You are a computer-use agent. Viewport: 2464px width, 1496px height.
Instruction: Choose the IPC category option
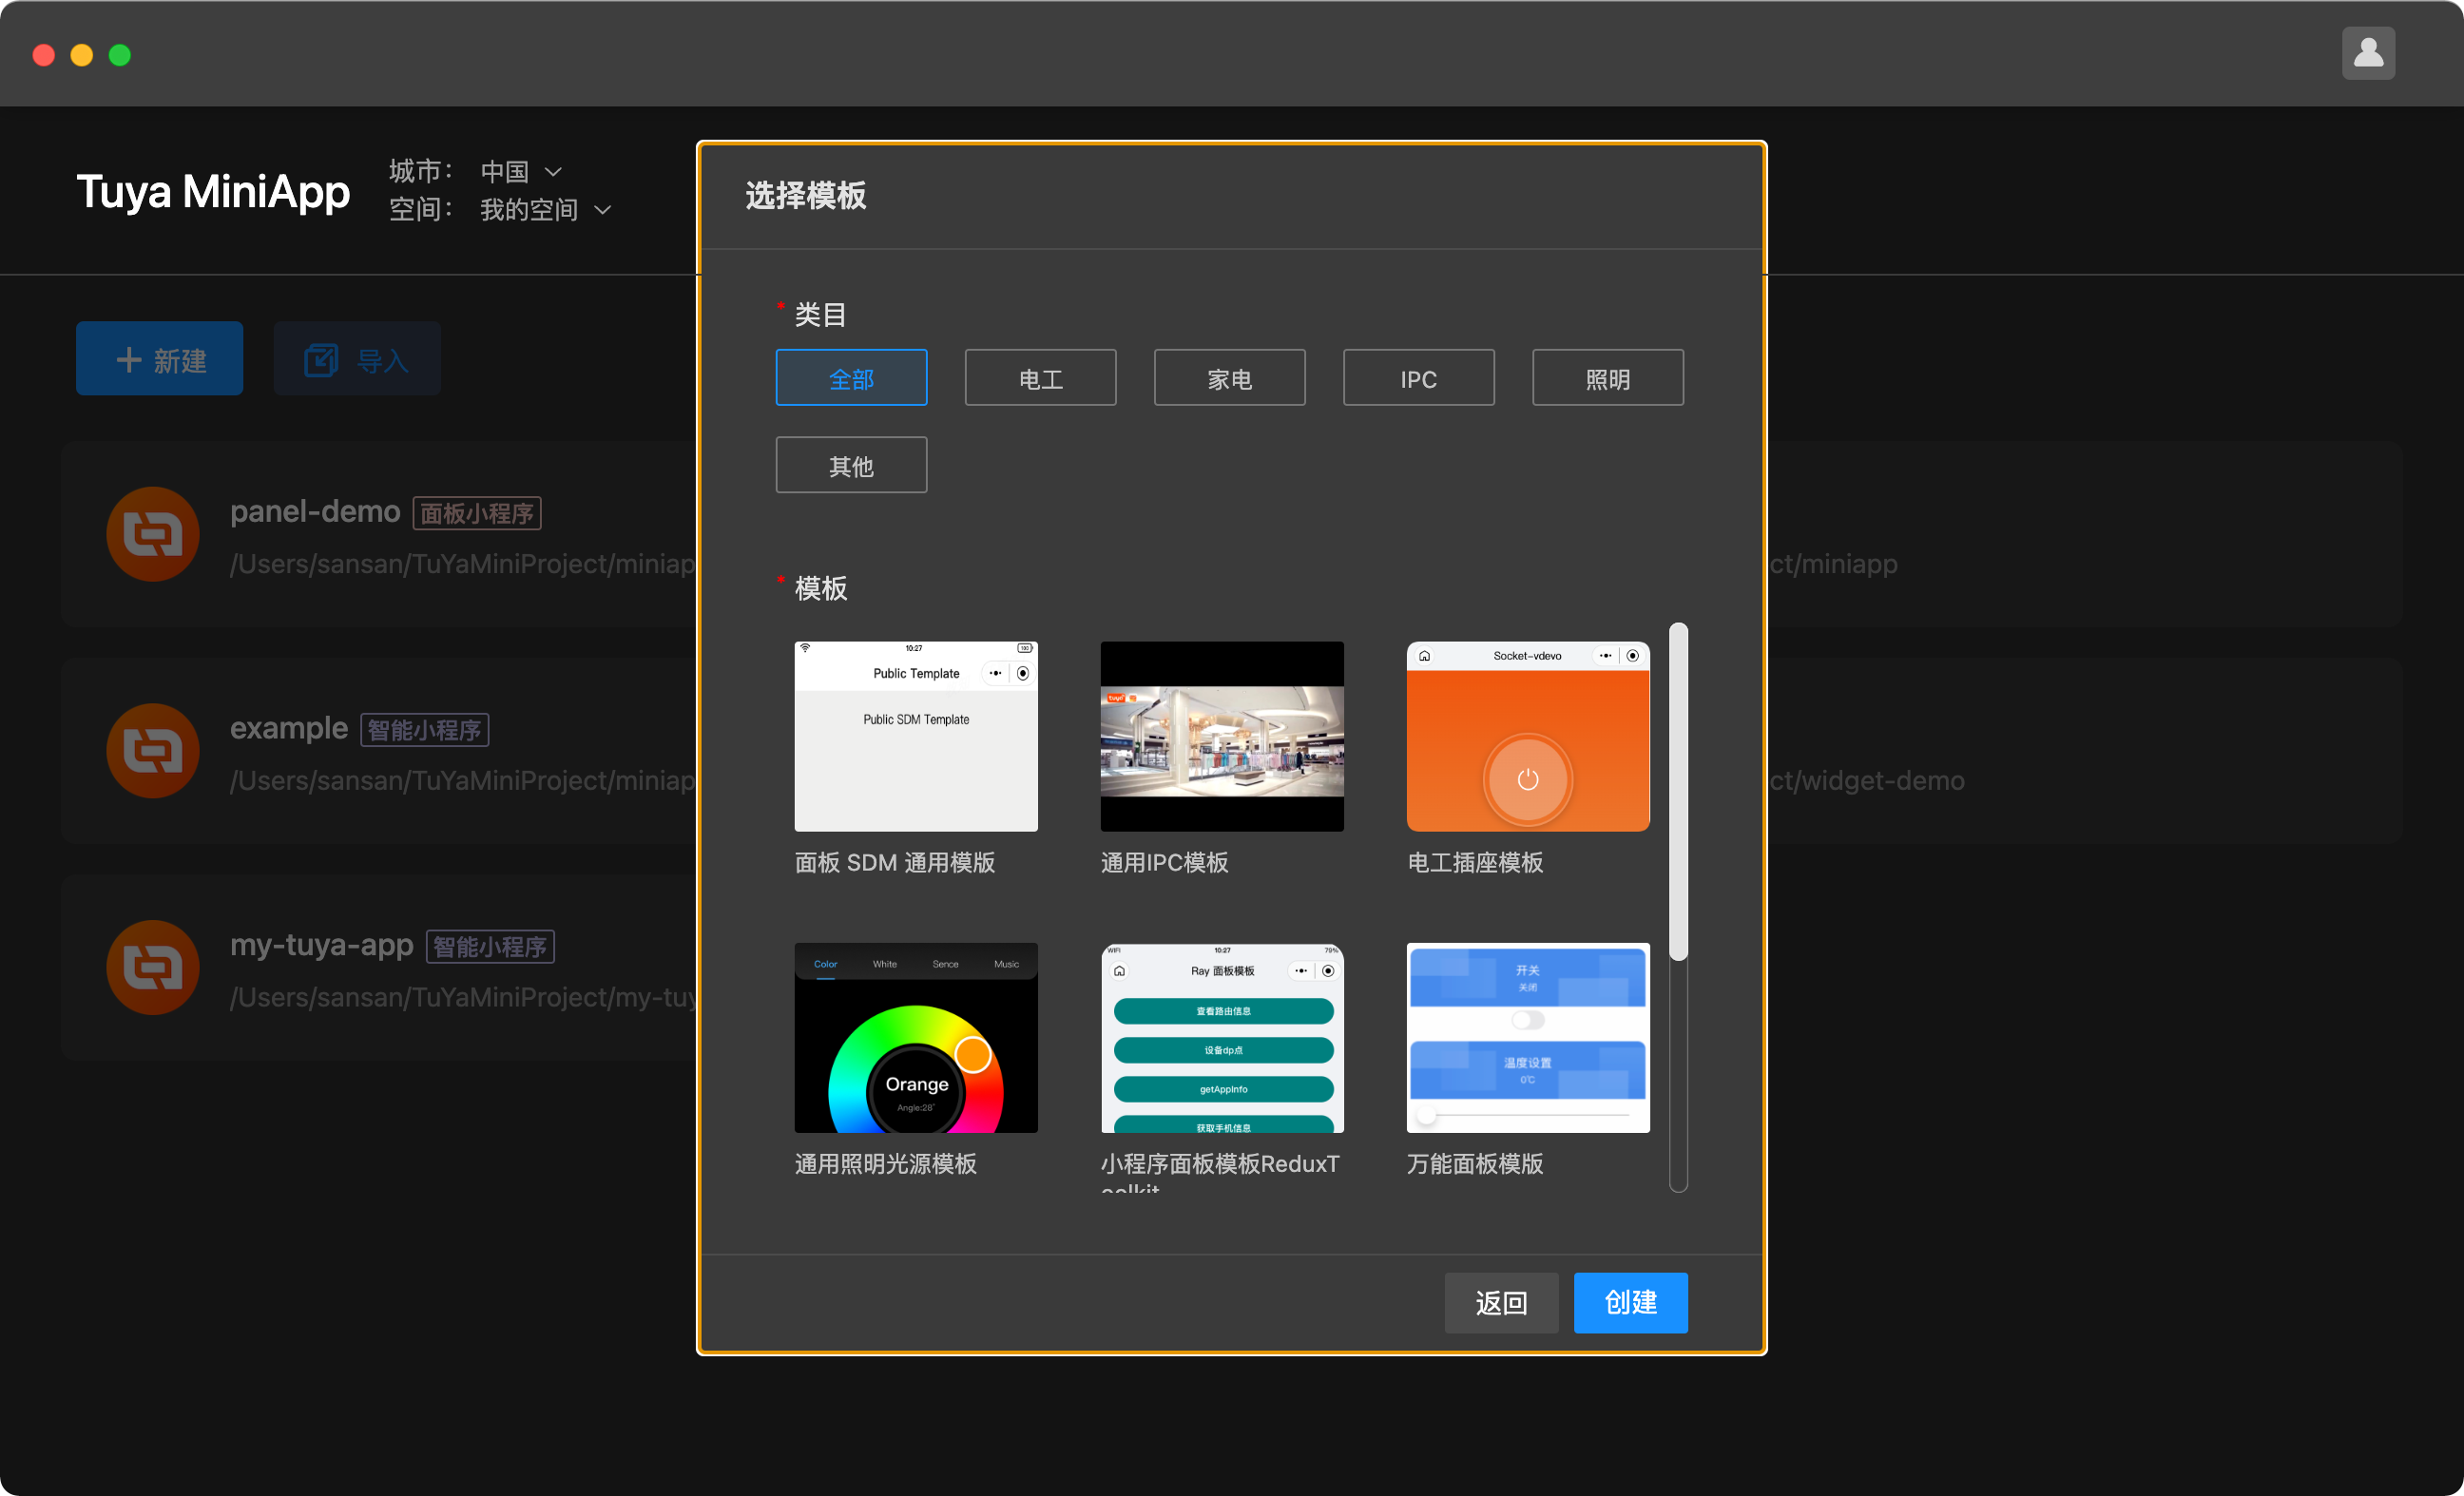(1418, 378)
